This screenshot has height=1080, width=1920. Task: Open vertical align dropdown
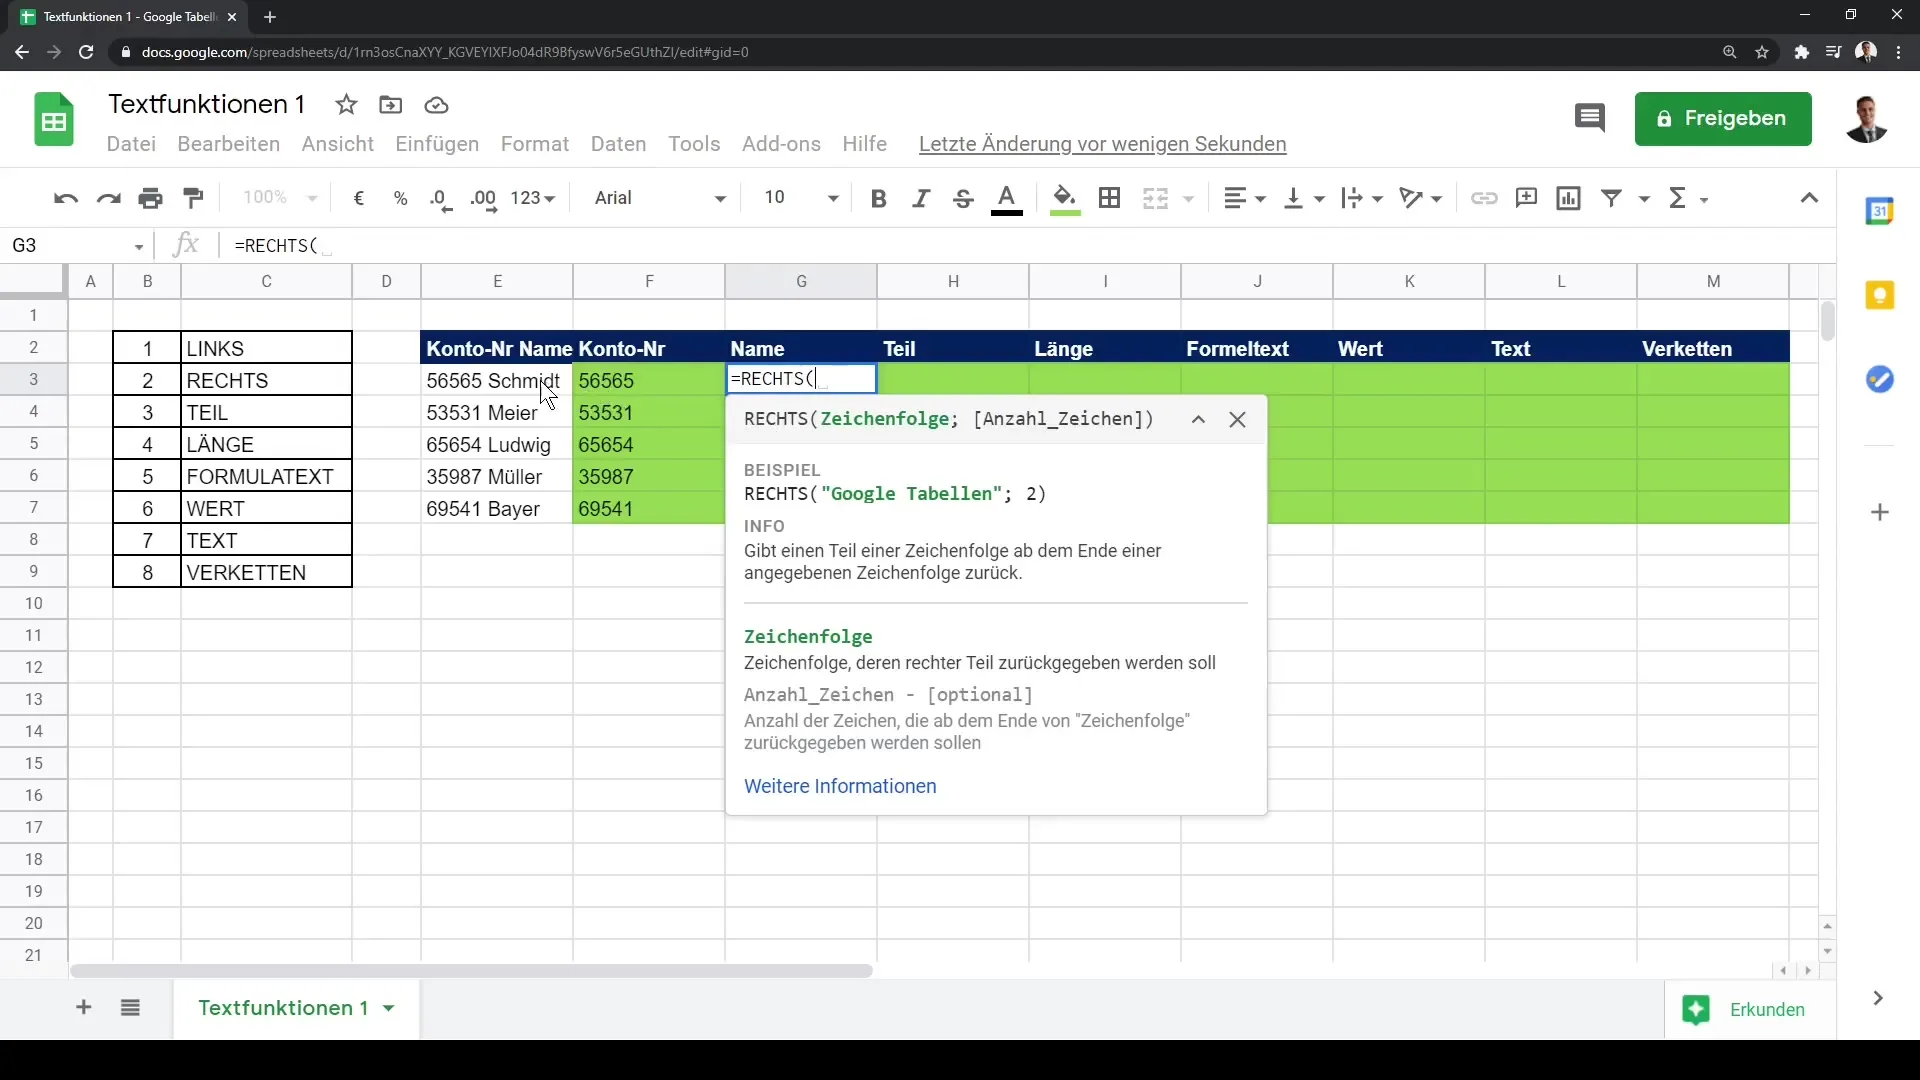(x=1304, y=198)
